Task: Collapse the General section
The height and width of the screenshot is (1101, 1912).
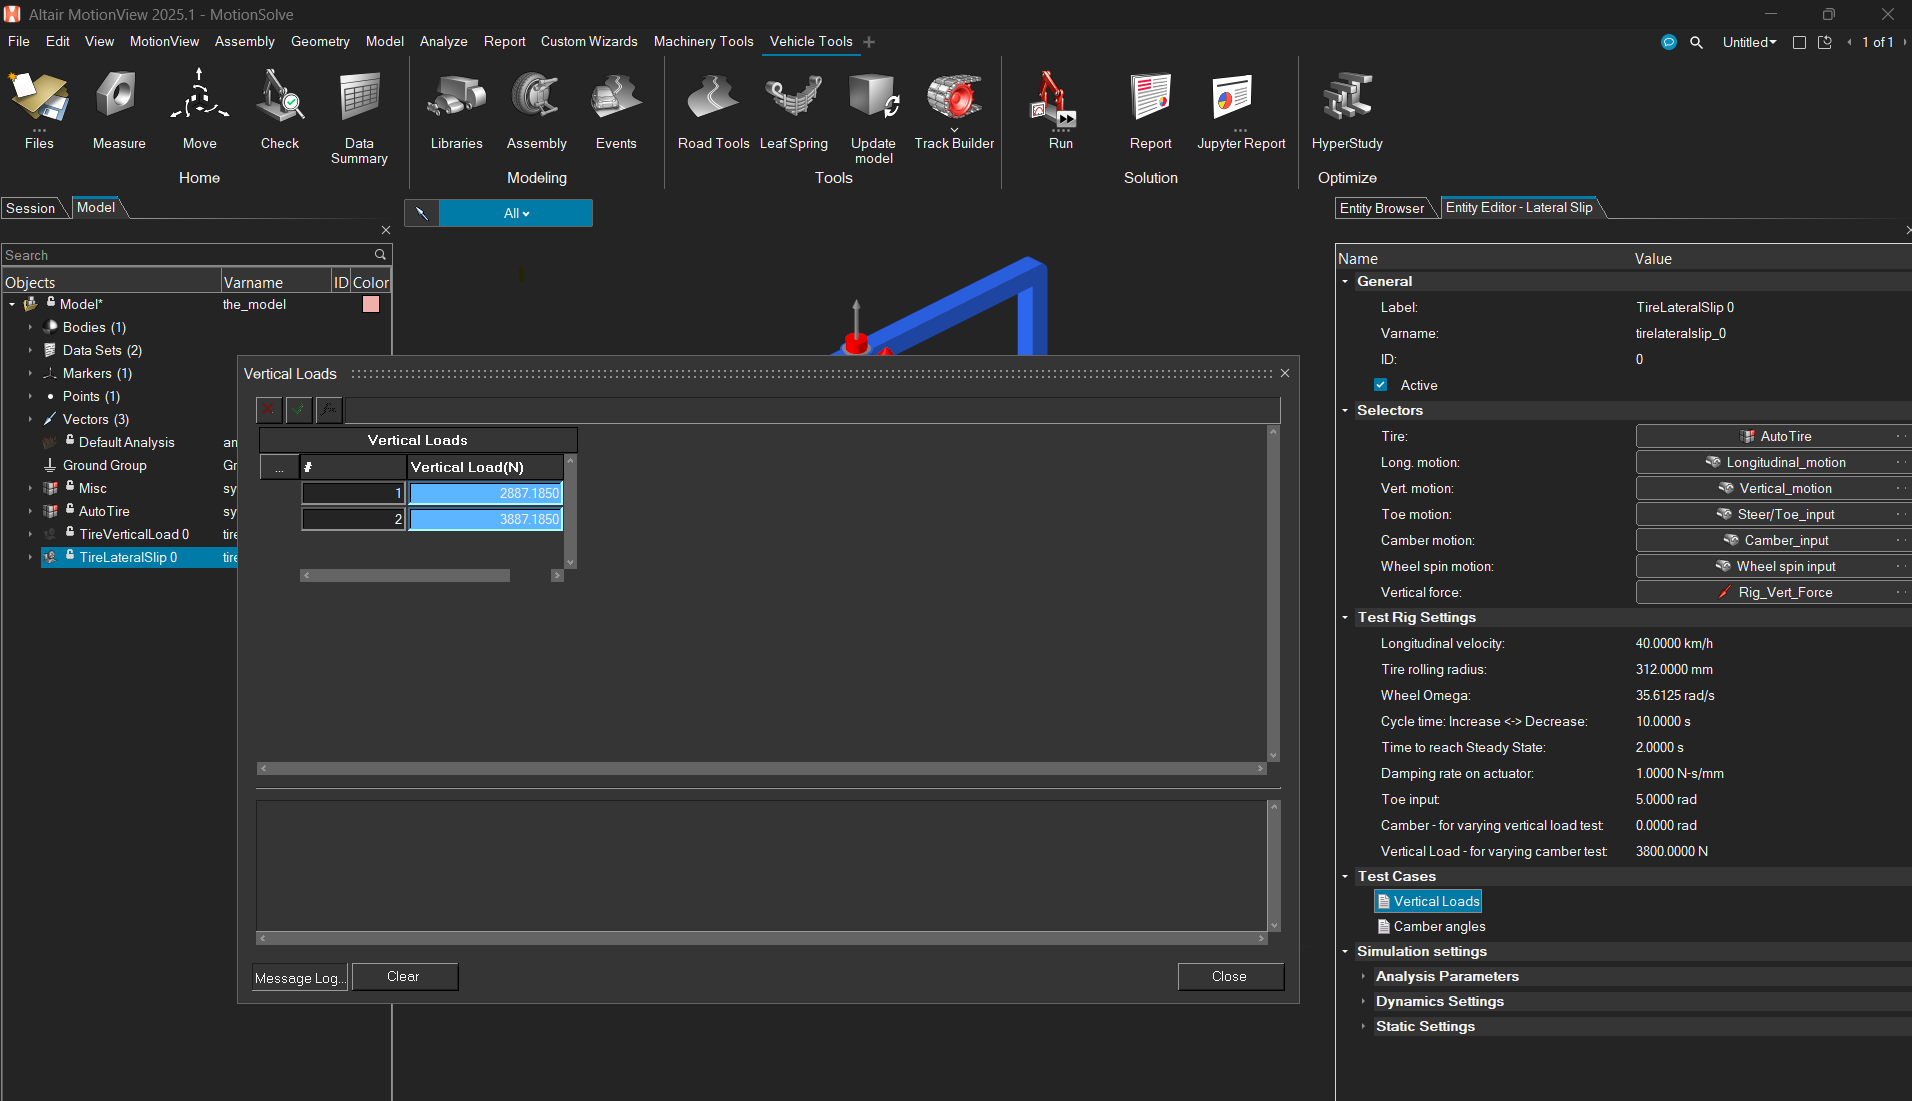Action: [1345, 282]
